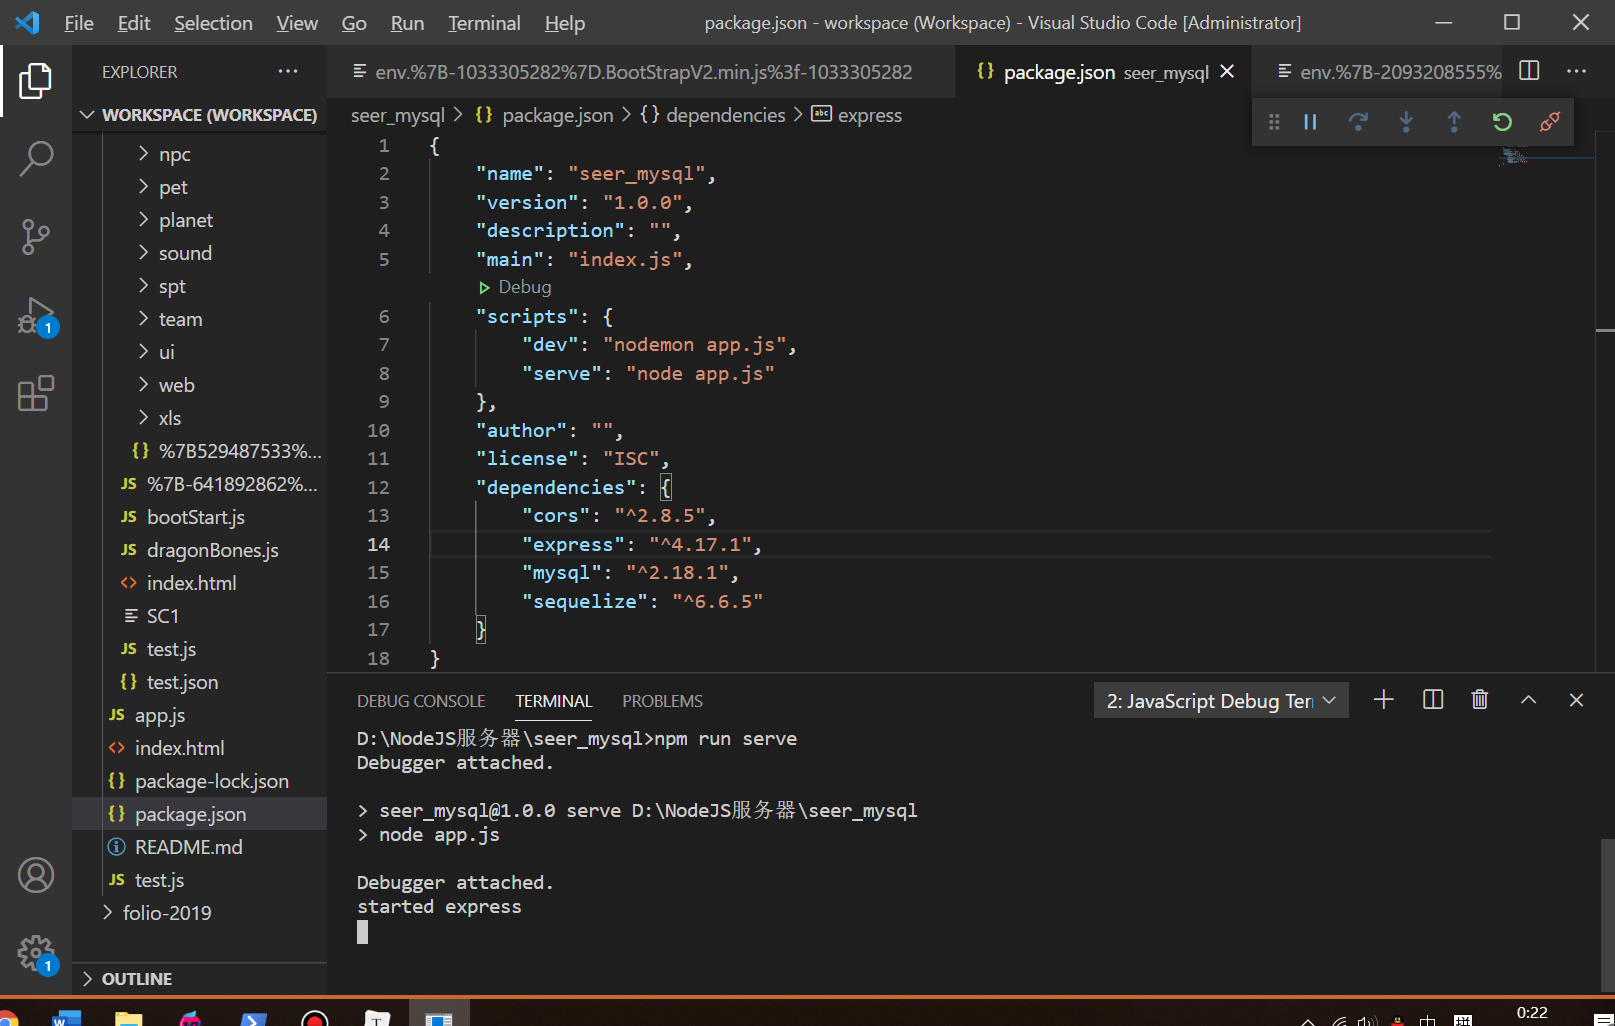Viewport: 1615px width, 1026px height.
Task: Open README.md in the explorer
Action: 188,847
